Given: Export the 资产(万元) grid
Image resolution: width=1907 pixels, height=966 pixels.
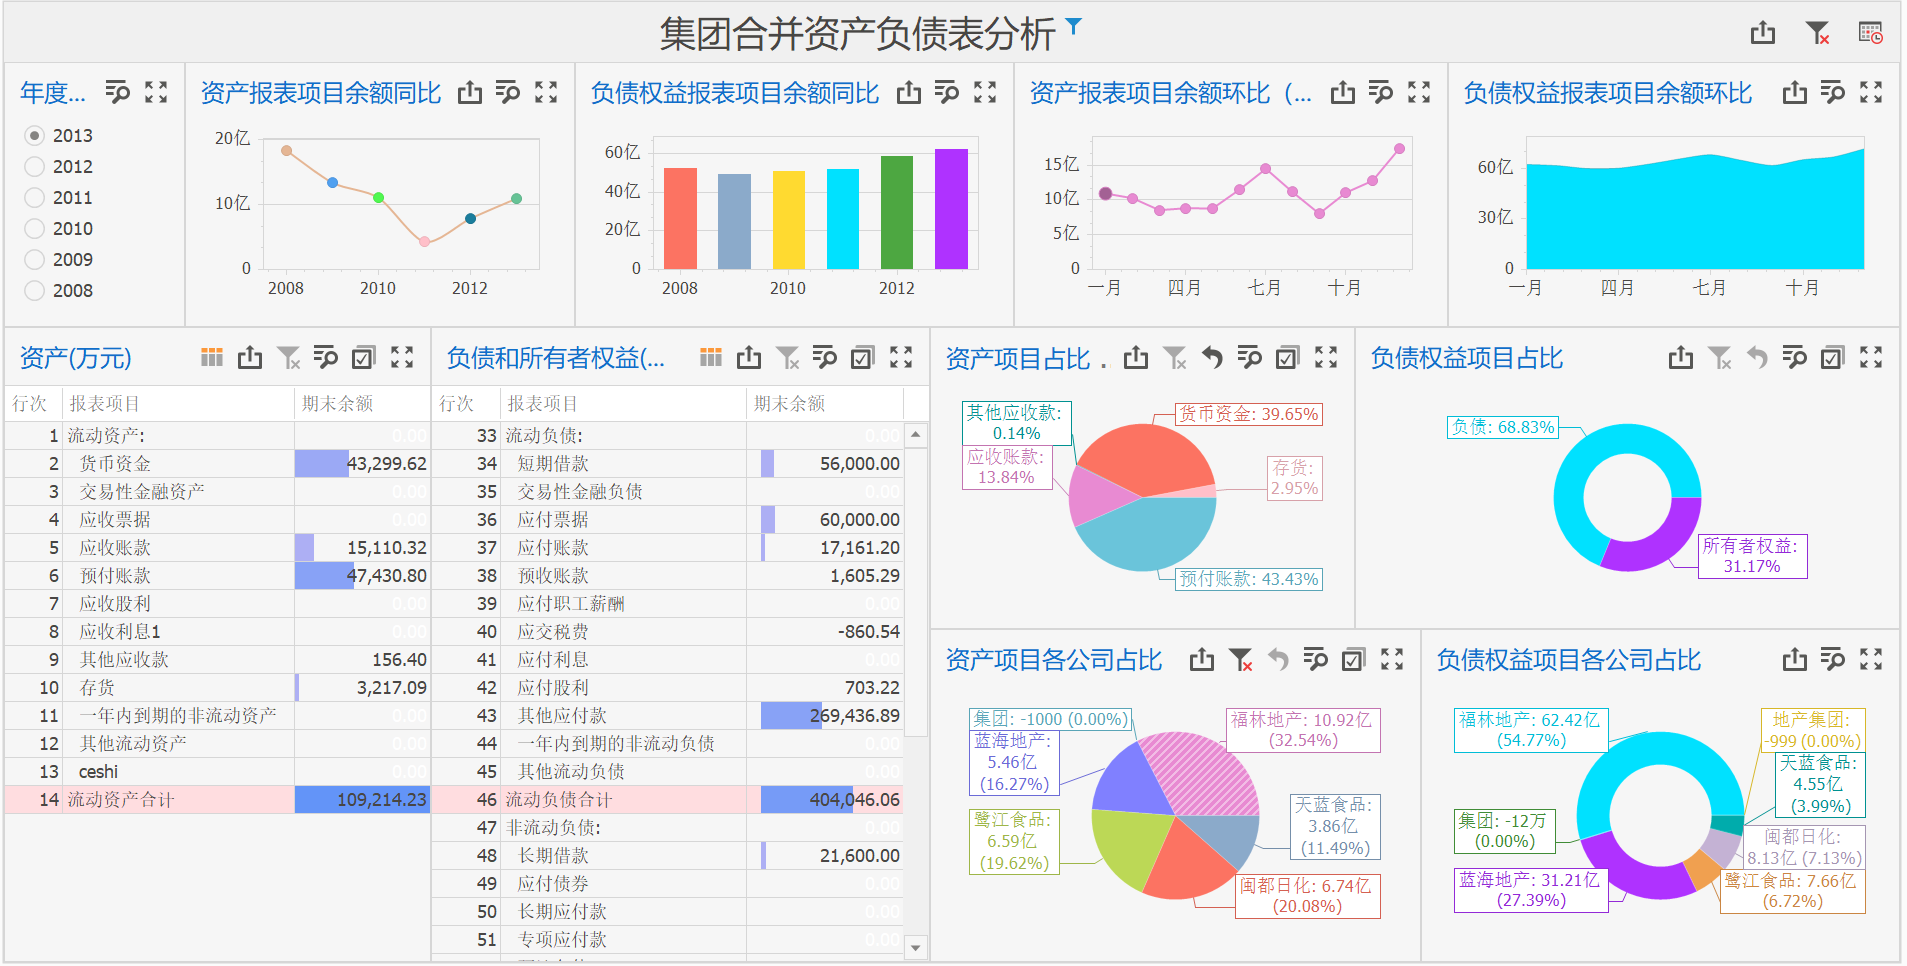Looking at the screenshot, I should click(x=250, y=357).
